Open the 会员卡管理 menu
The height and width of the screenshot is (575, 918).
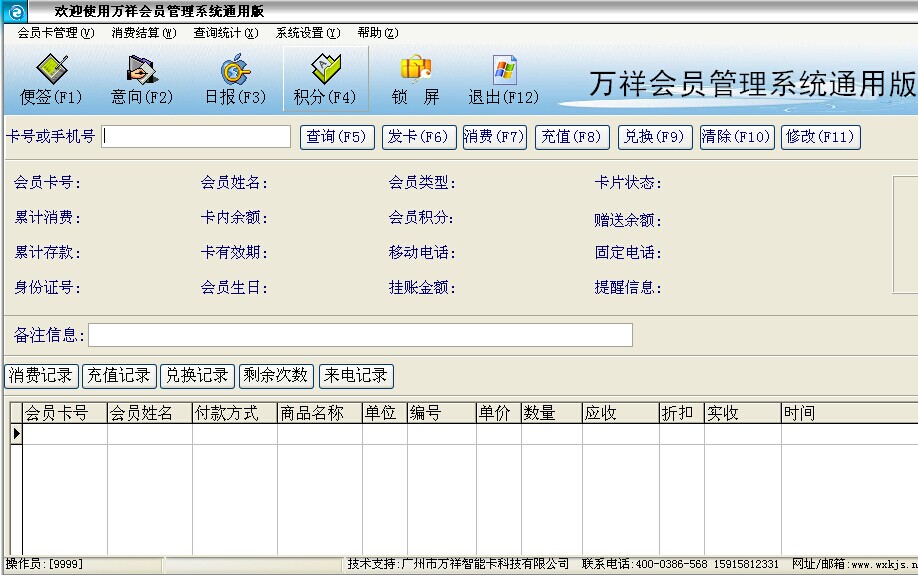coord(55,33)
